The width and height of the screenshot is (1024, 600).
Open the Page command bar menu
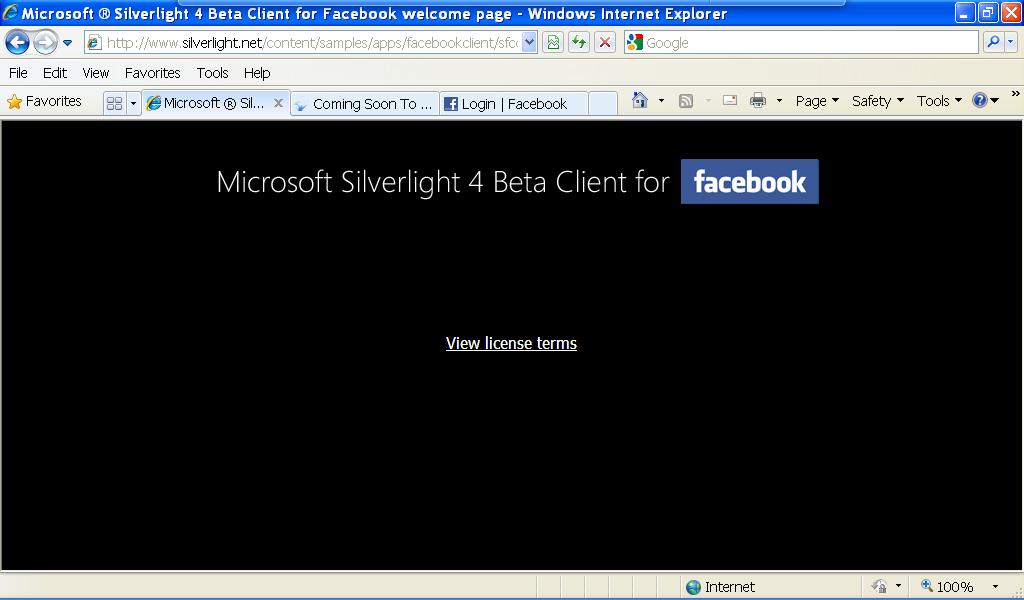(x=817, y=101)
